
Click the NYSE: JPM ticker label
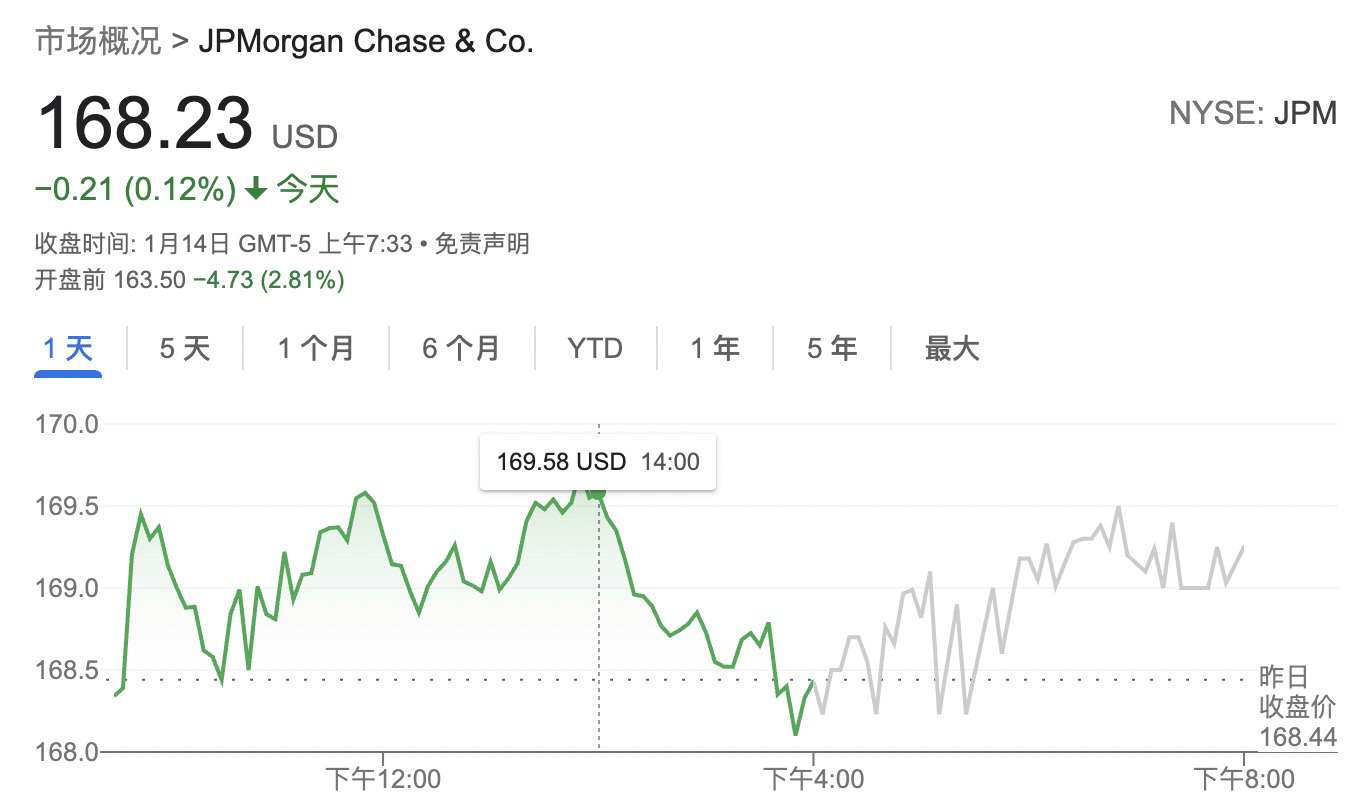[x=1252, y=113]
